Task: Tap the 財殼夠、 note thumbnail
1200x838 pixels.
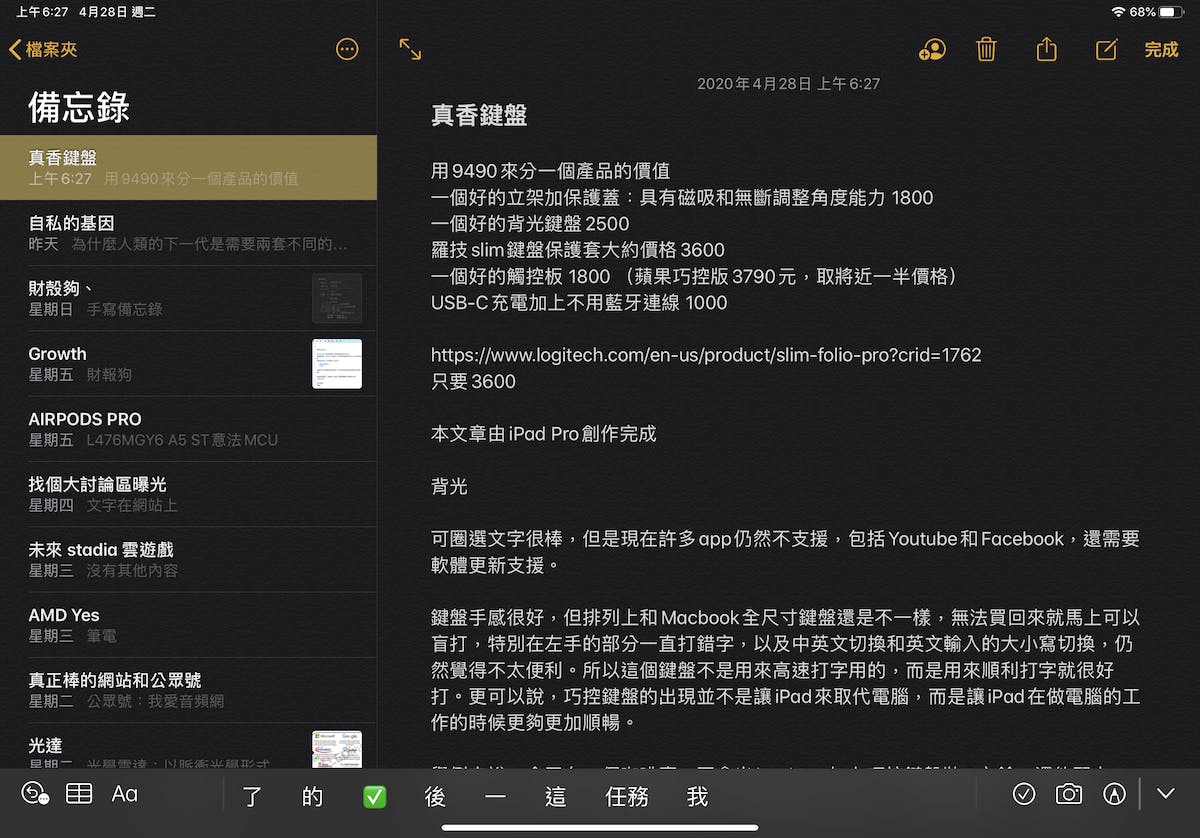Action: [337, 298]
